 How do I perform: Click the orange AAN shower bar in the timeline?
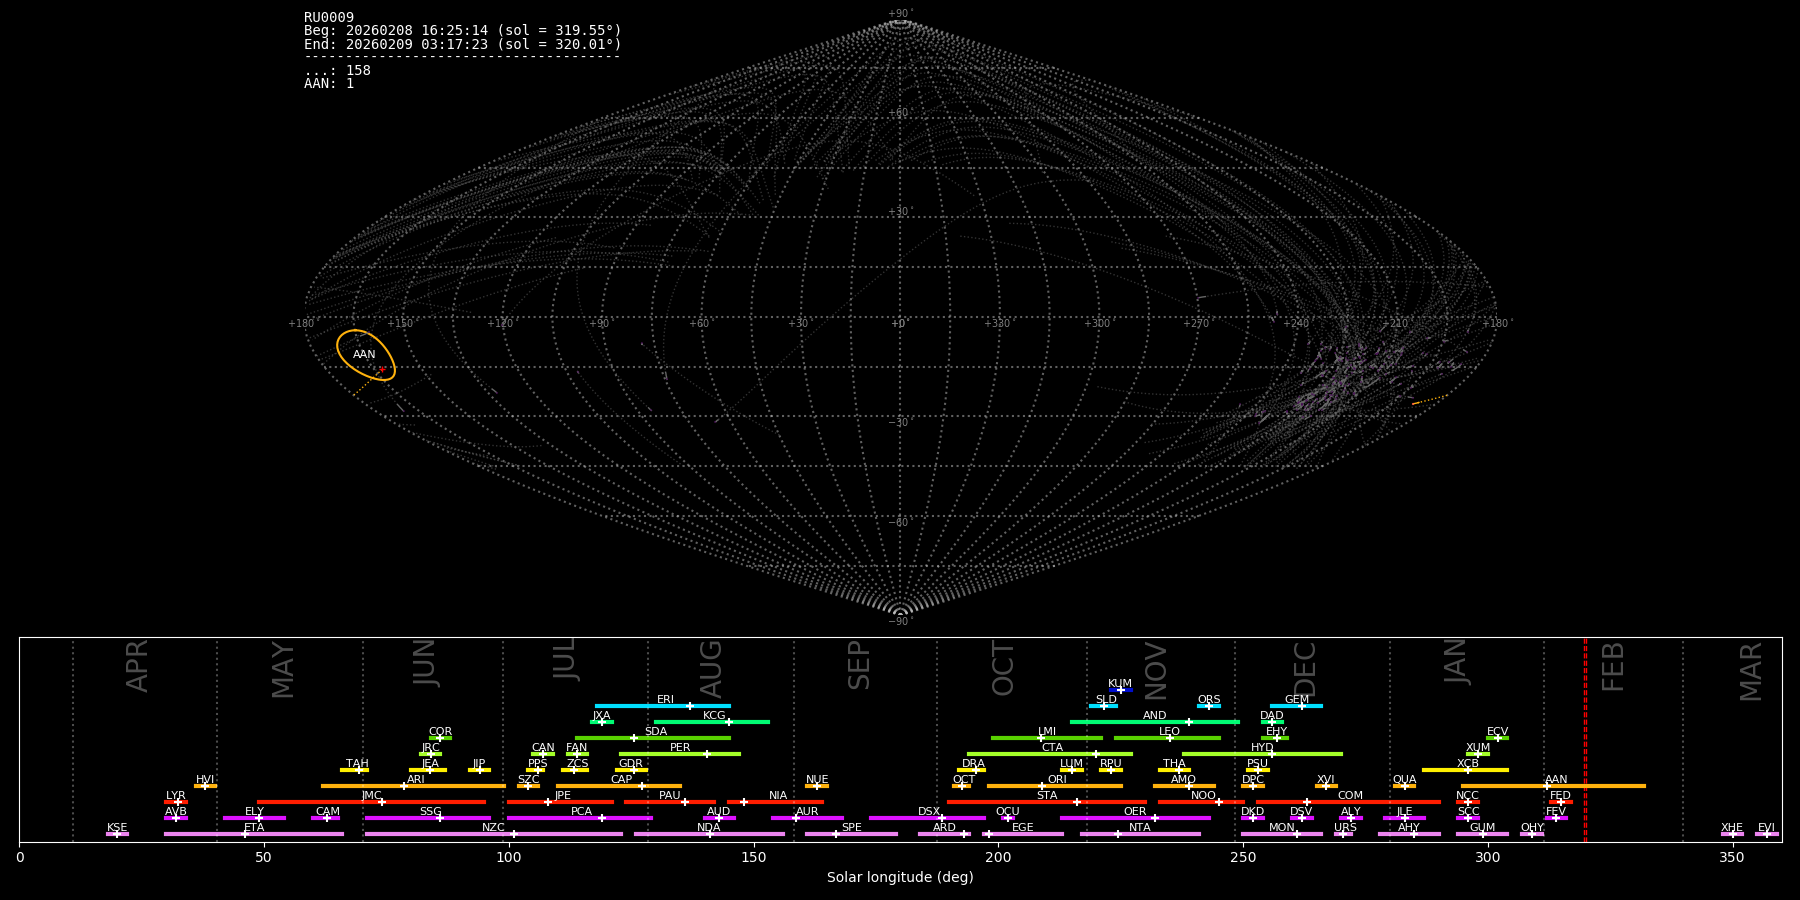coord(1553,786)
